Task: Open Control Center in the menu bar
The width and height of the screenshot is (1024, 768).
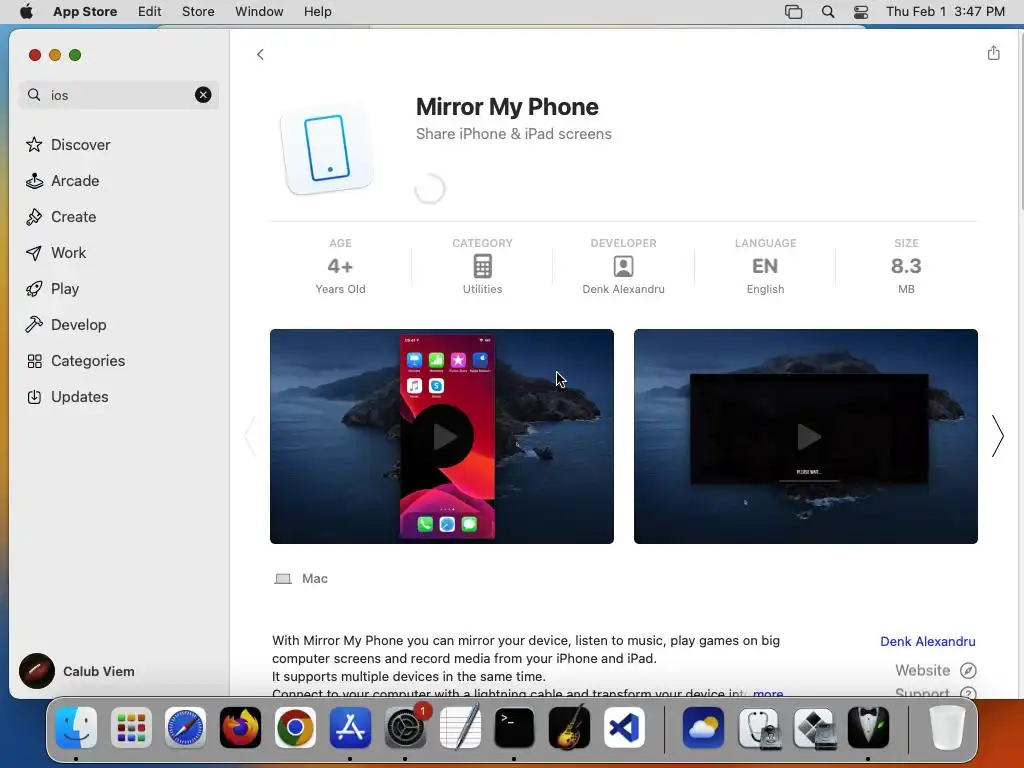Action: [x=861, y=11]
